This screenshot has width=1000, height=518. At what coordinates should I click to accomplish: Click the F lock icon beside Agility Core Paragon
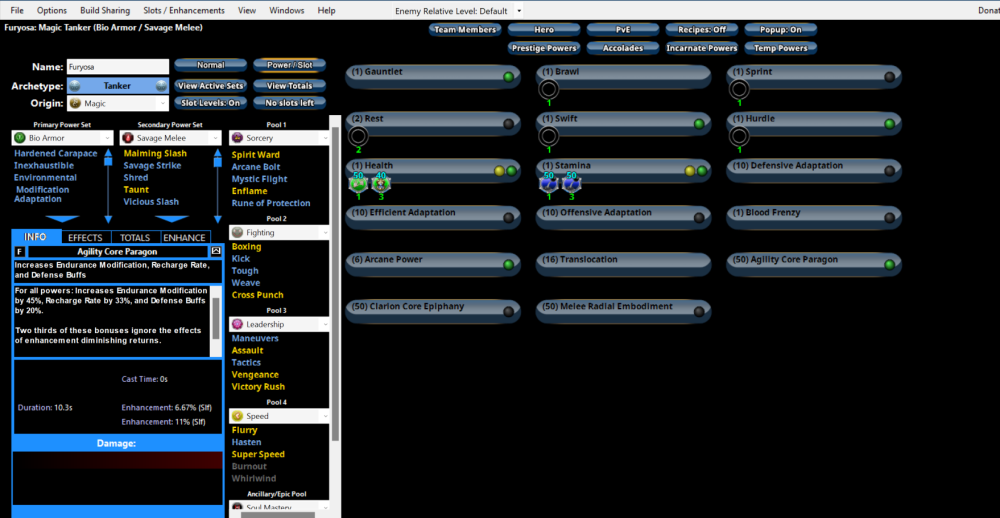(20, 252)
